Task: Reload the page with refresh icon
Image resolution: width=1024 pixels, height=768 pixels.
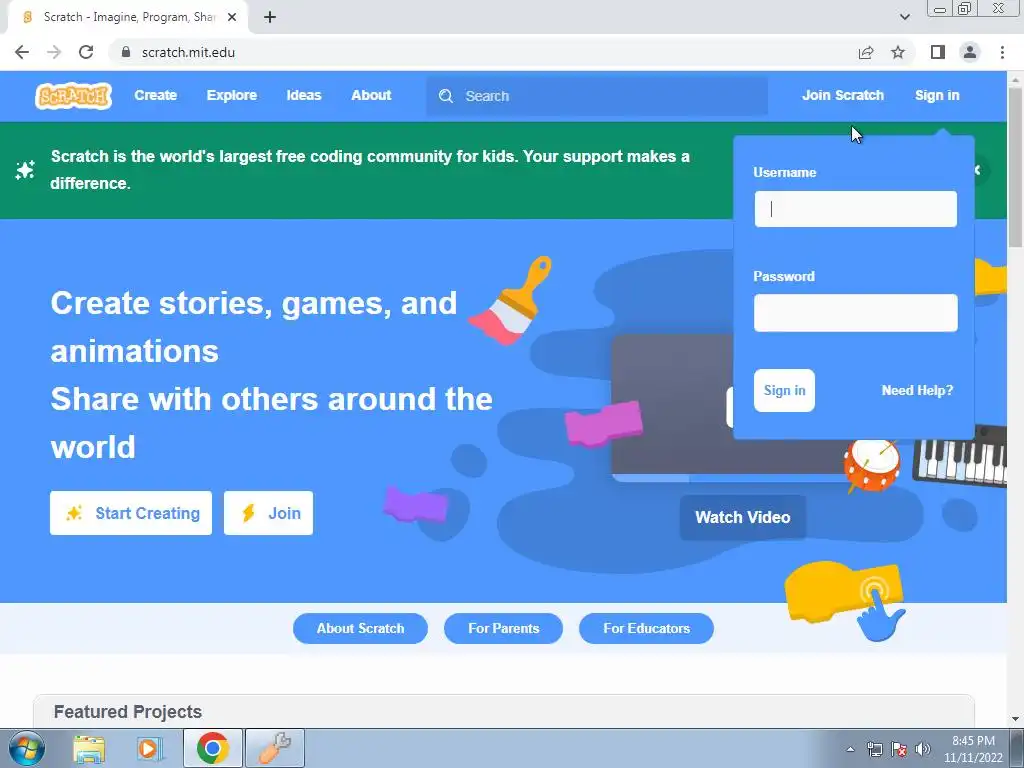Action: (86, 52)
